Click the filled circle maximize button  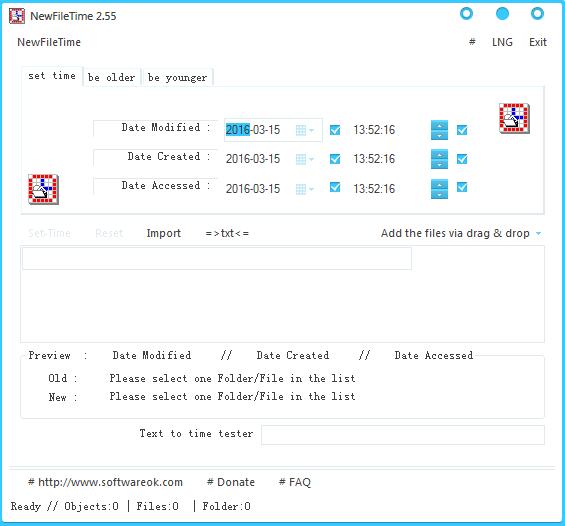pyautogui.click(x=502, y=14)
